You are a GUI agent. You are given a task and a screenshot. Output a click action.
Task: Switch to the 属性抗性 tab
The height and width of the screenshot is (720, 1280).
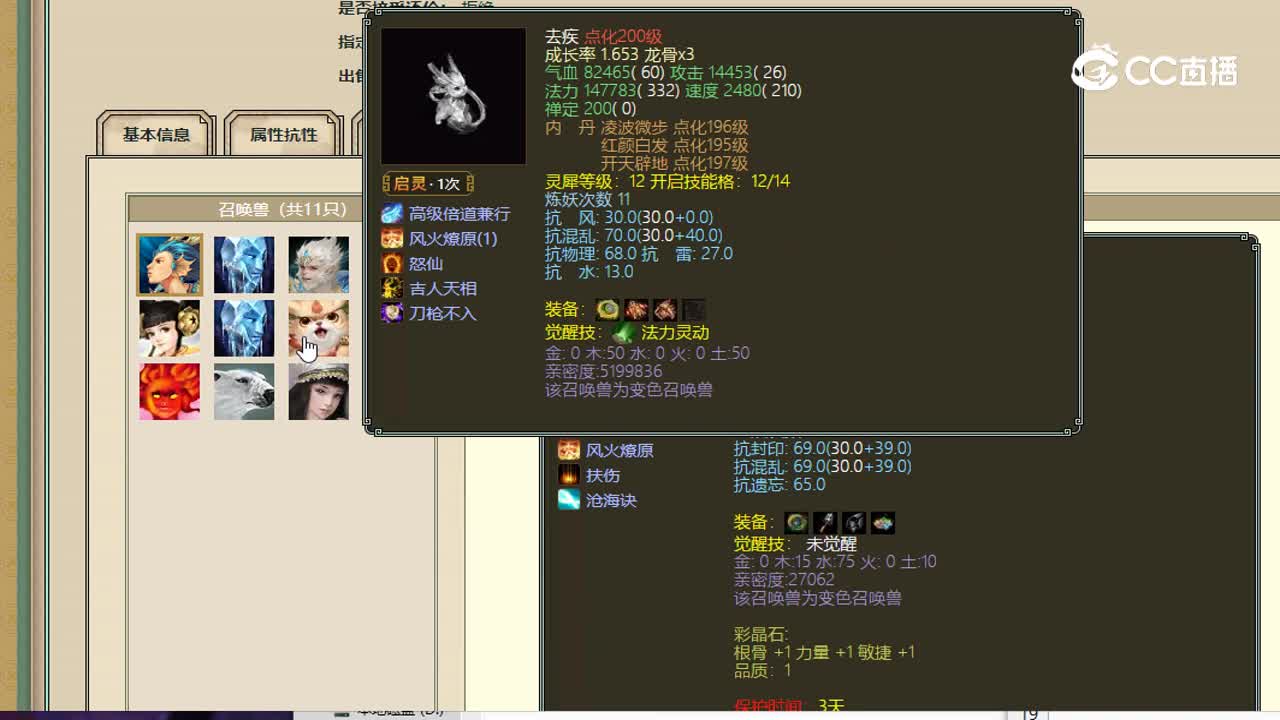tap(284, 134)
